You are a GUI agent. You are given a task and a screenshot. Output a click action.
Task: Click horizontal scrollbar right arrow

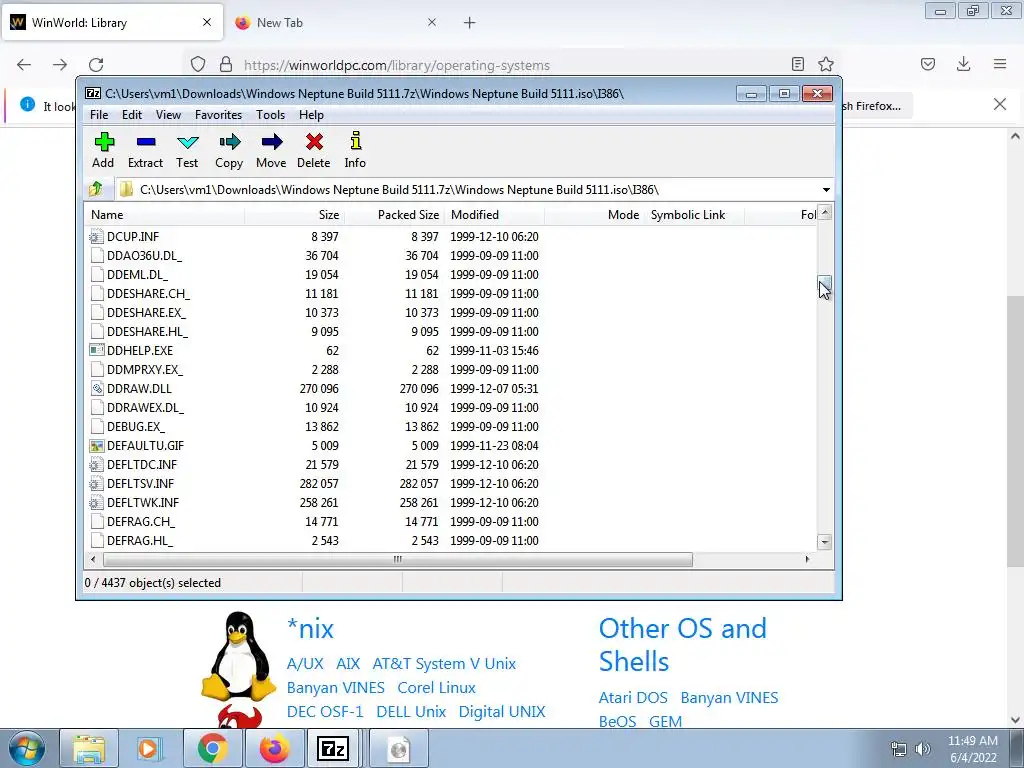[x=808, y=559]
